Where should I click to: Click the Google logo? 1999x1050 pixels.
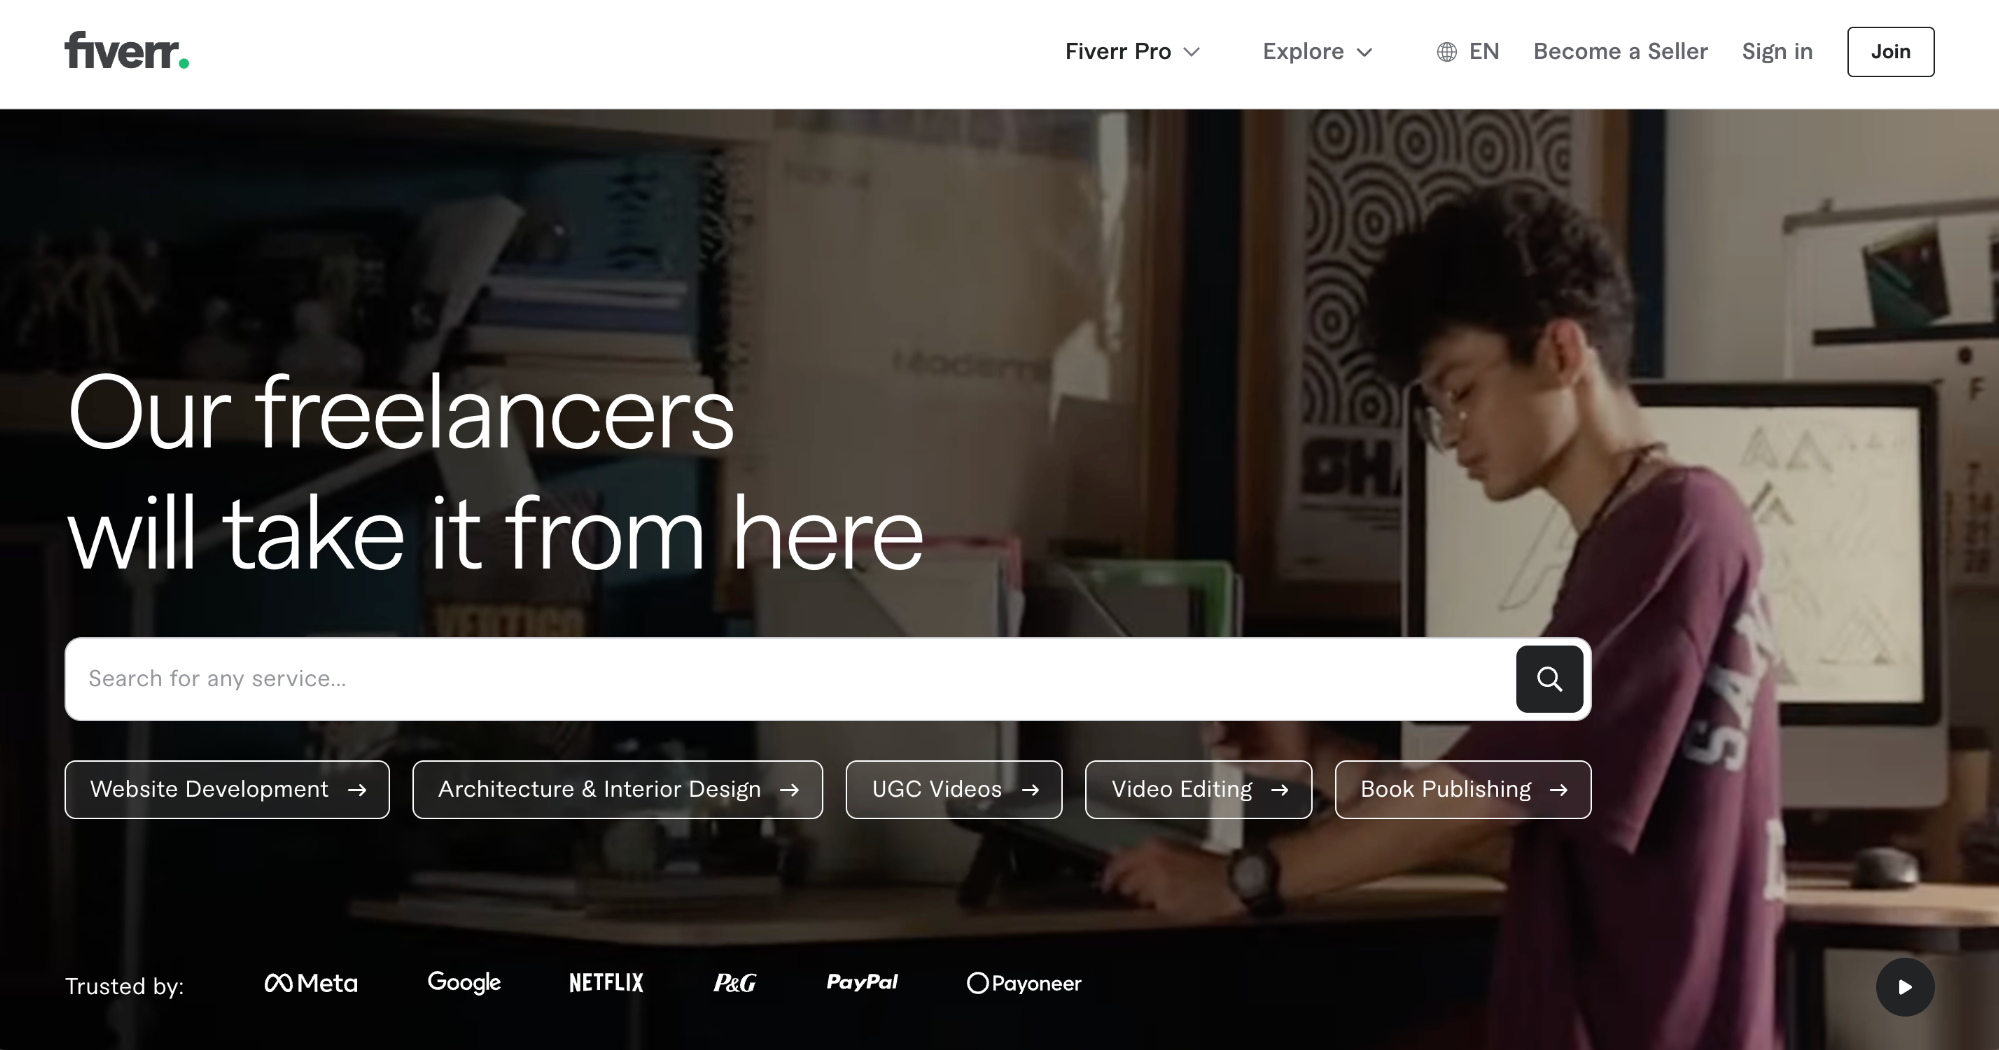[464, 983]
